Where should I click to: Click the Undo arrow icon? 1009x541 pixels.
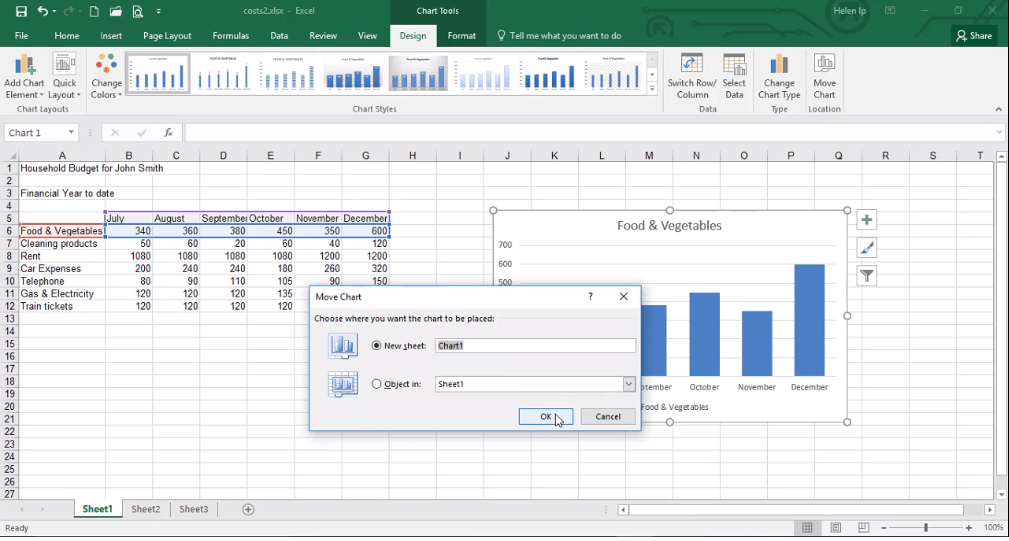click(42, 11)
